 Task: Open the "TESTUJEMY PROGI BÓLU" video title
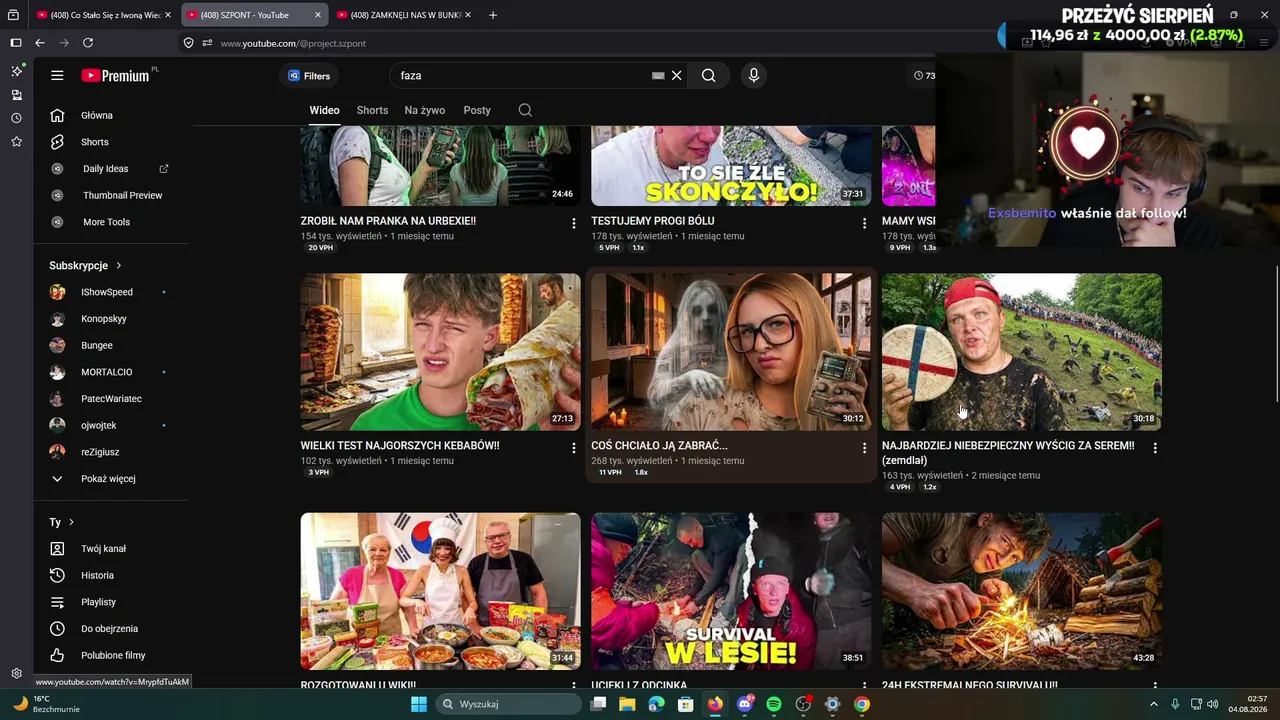[x=652, y=221]
